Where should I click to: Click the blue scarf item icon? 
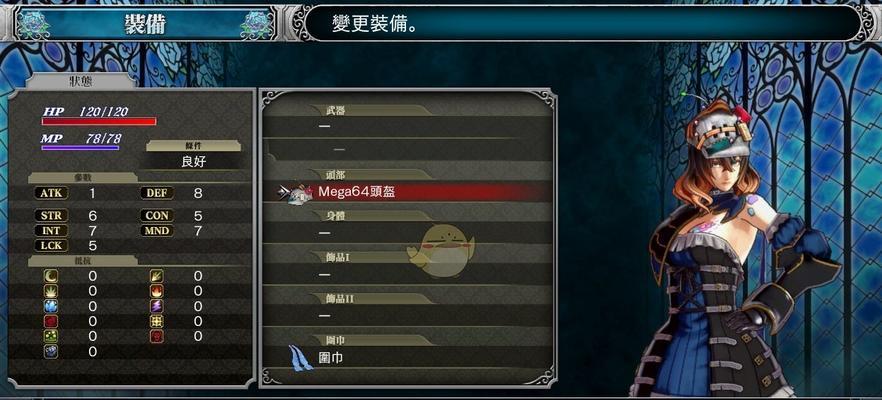click(301, 357)
